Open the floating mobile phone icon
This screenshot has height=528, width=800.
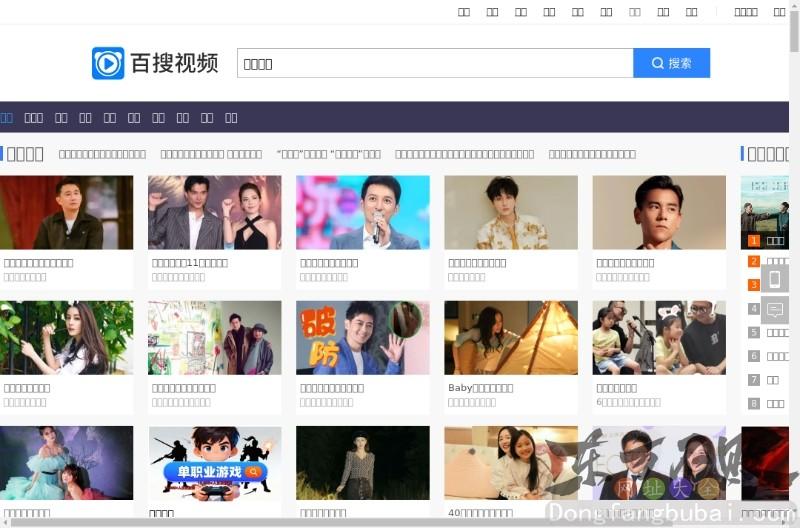coord(775,279)
